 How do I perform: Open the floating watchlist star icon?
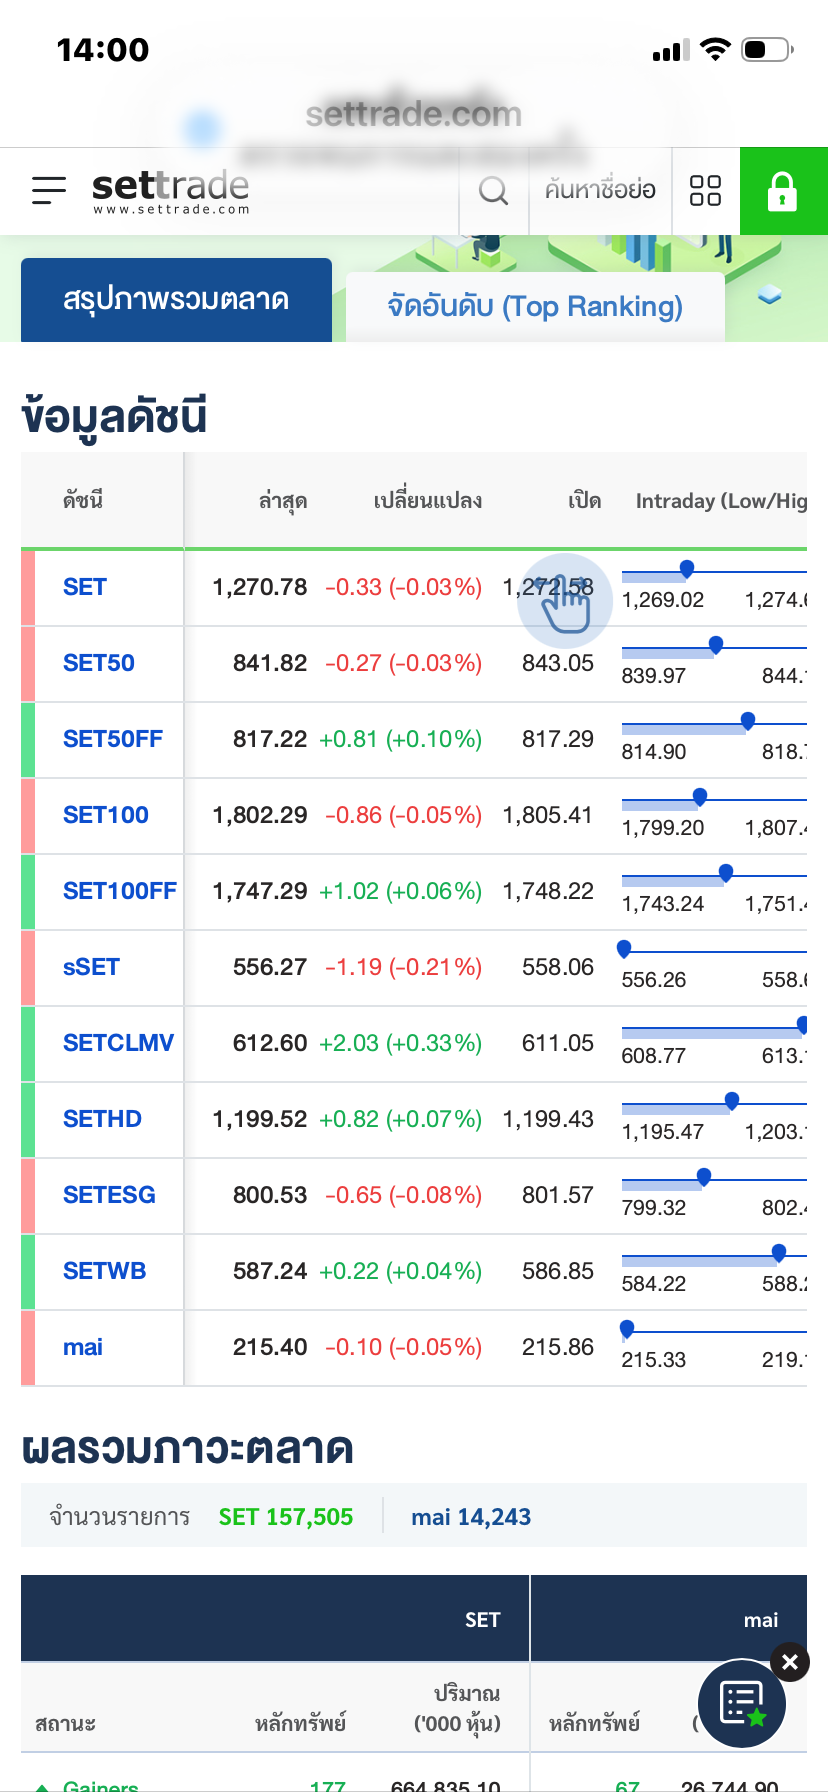pyautogui.click(x=742, y=1704)
